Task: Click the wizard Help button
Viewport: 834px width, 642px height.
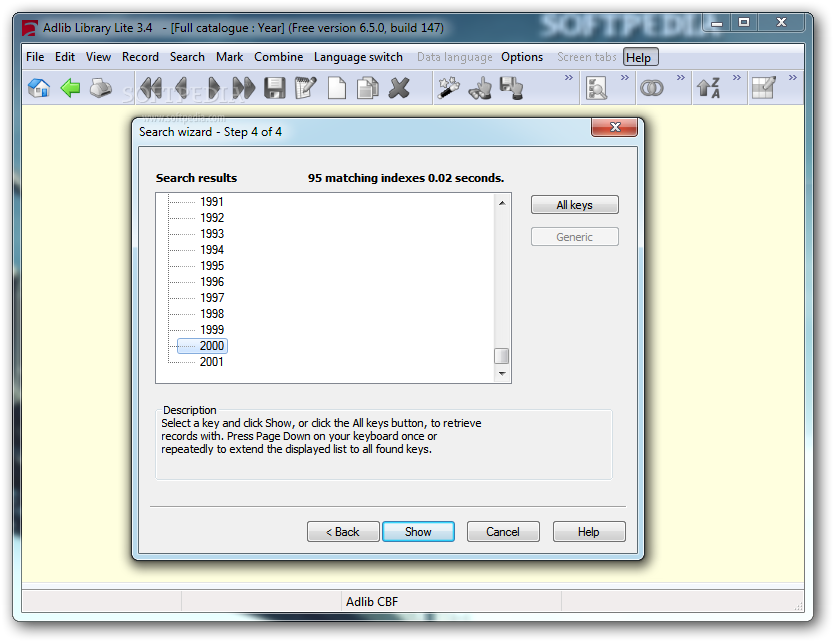Action: (589, 531)
